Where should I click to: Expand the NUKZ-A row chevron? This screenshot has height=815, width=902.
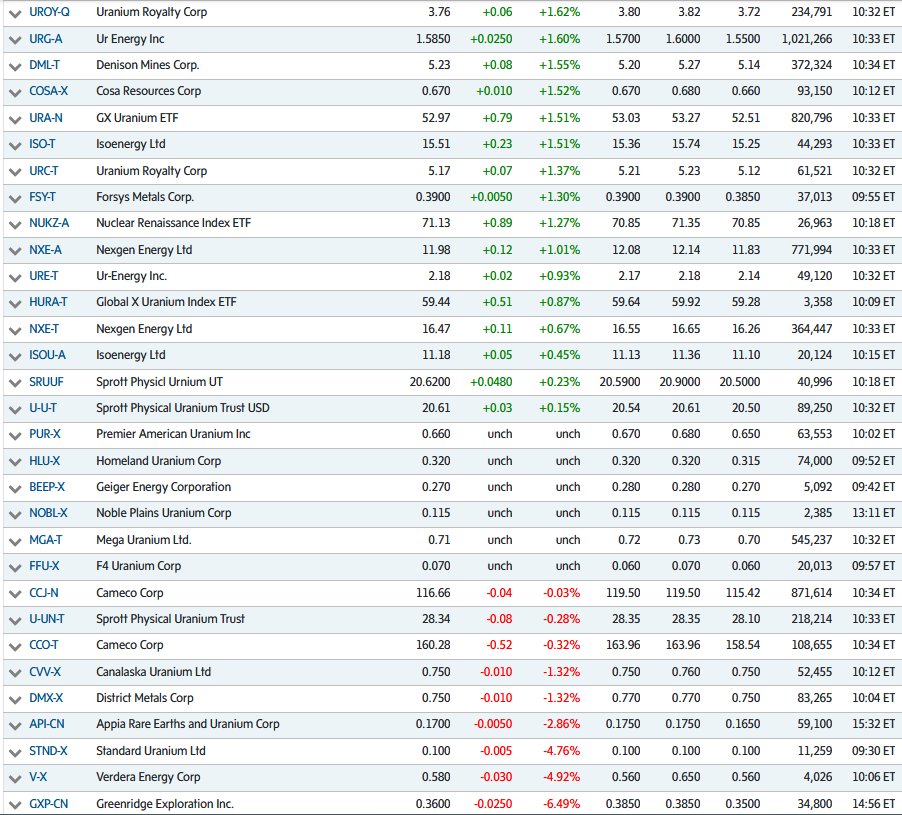point(15,223)
